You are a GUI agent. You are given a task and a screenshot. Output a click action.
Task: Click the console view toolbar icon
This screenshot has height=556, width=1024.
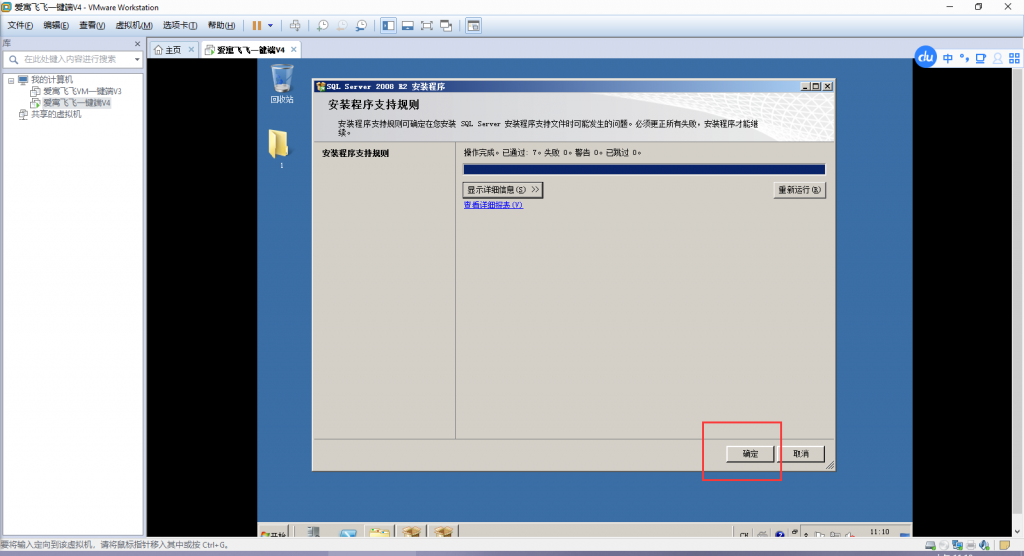[x=473, y=25]
